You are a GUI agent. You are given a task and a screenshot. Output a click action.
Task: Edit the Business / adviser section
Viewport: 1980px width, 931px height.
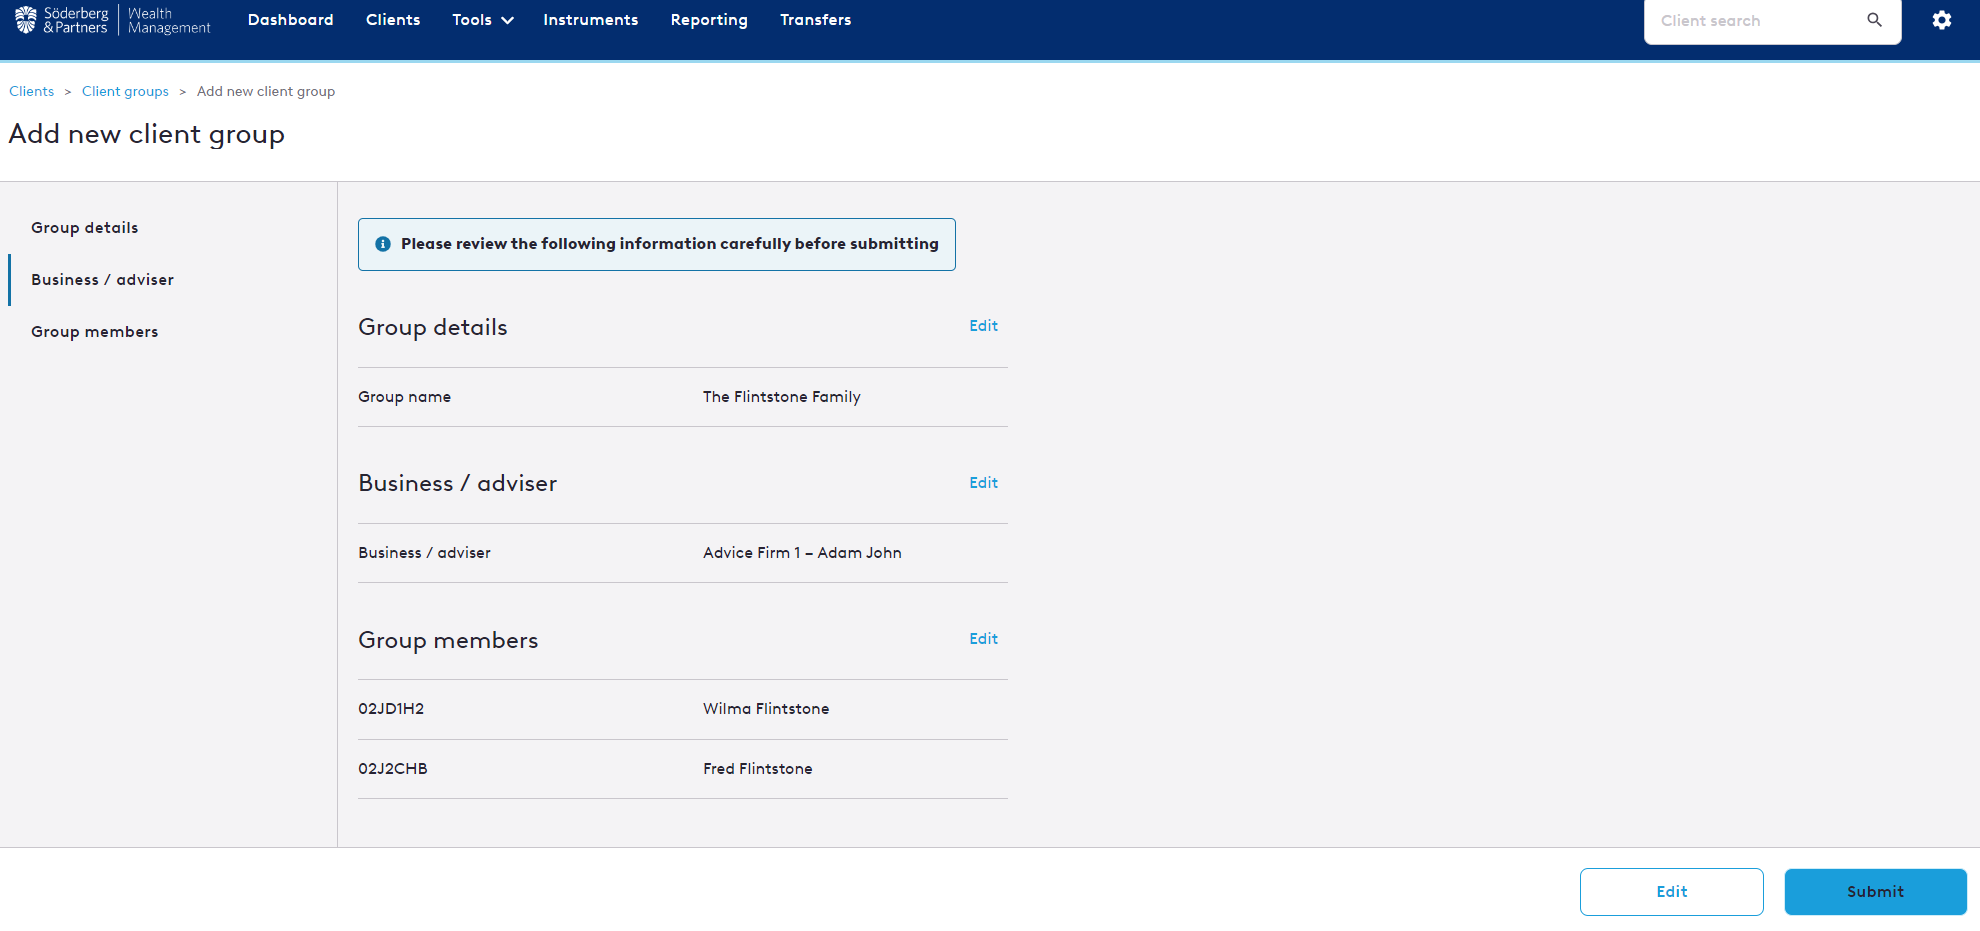983,483
